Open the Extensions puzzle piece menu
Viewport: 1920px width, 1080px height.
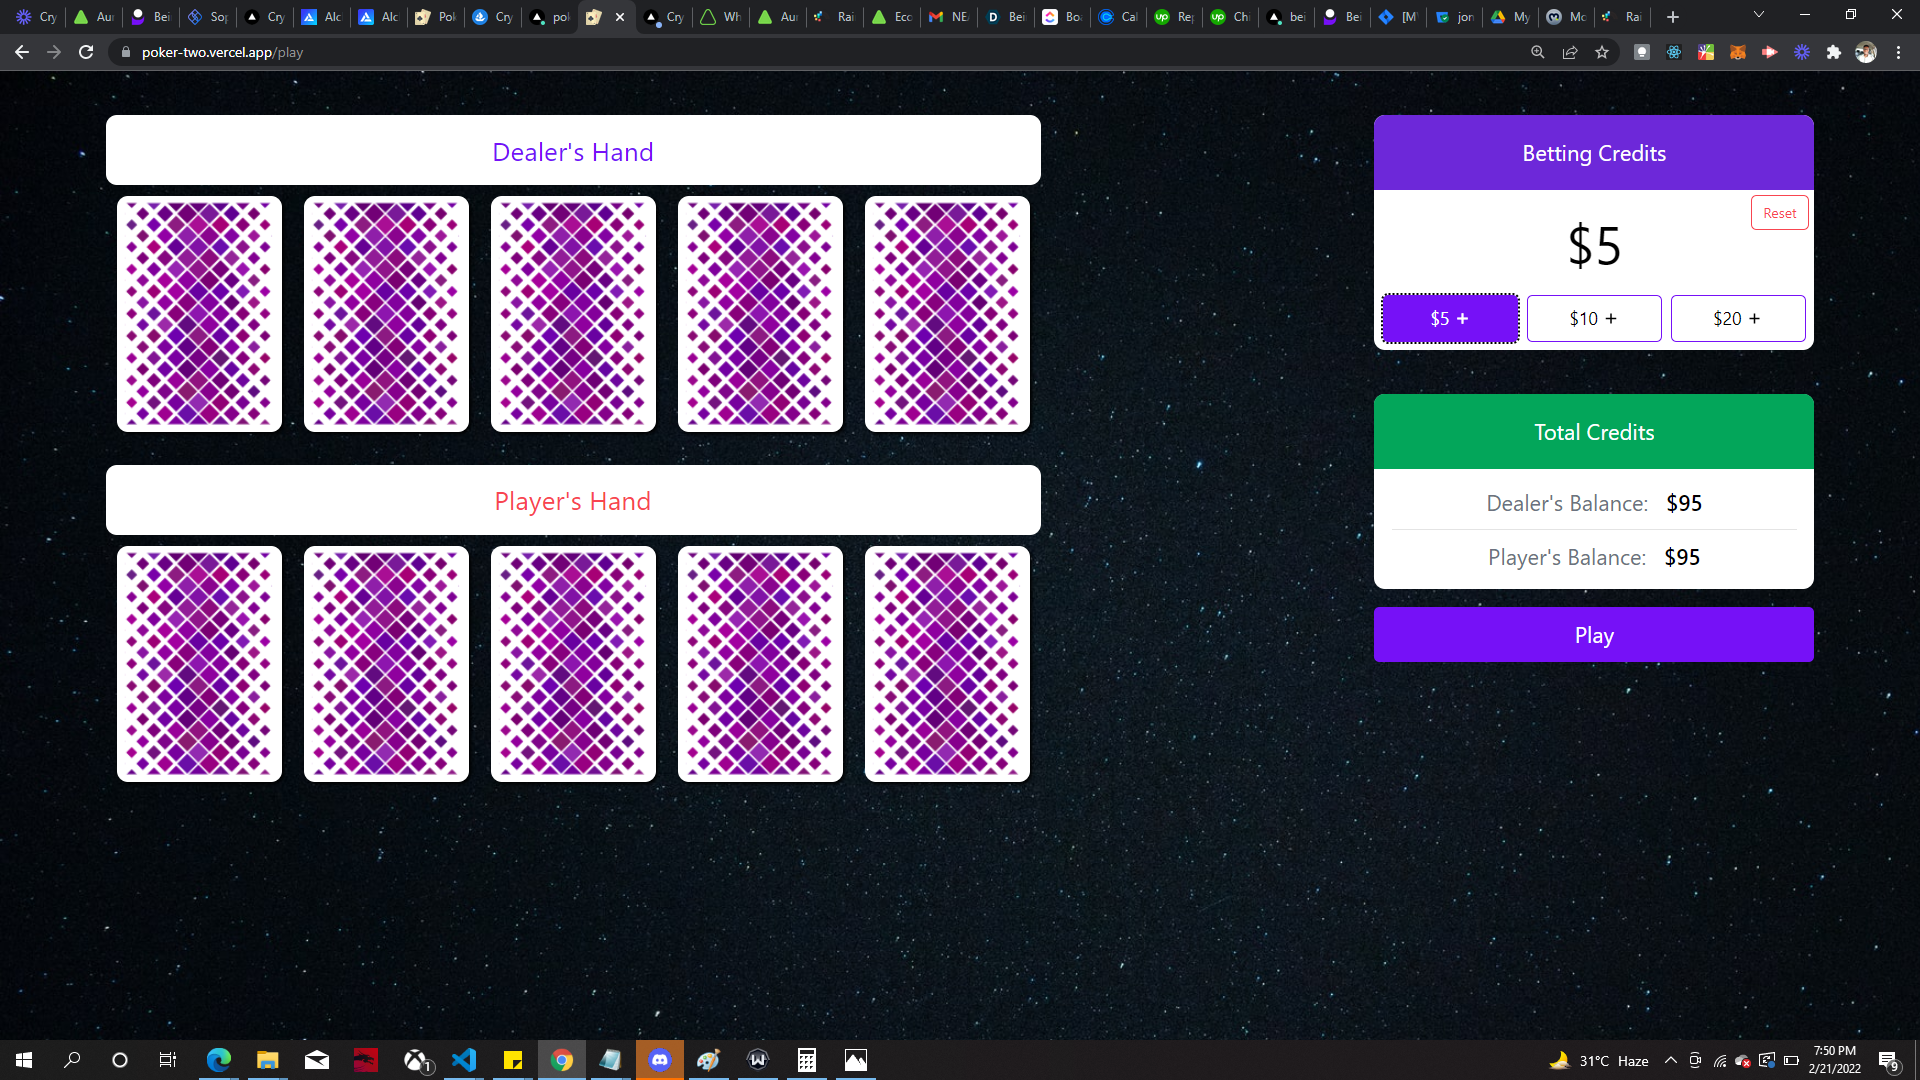pos(1834,52)
